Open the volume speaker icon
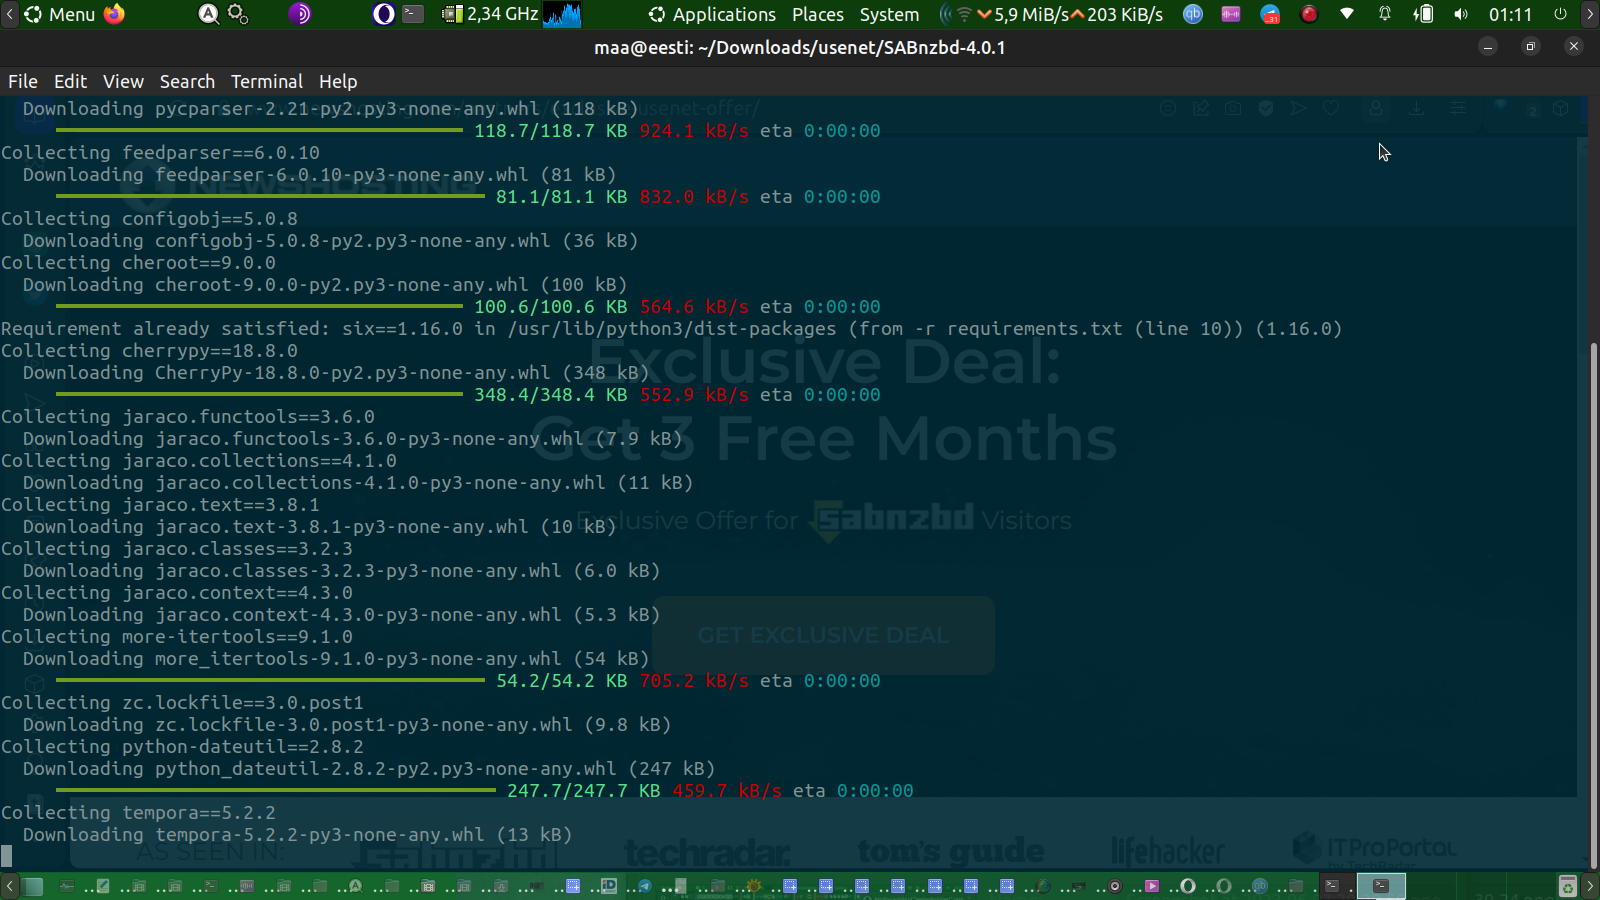The width and height of the screenshot is (1600, 900). coord(1461,14)
